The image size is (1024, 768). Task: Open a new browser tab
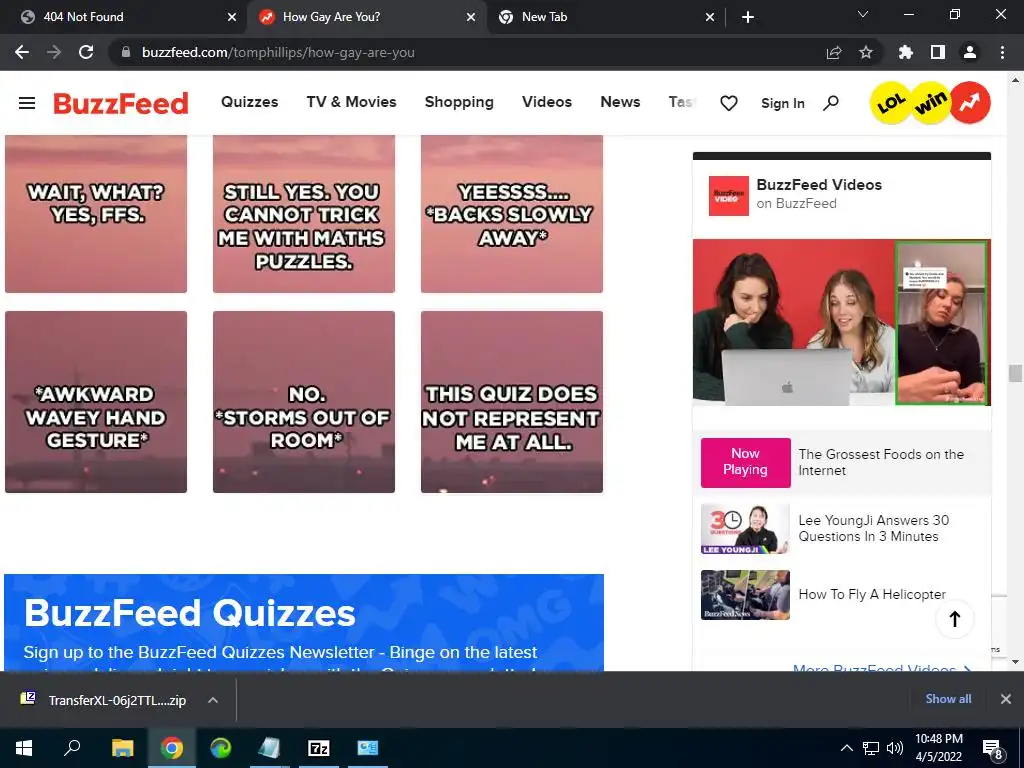[x=748, y=17]
